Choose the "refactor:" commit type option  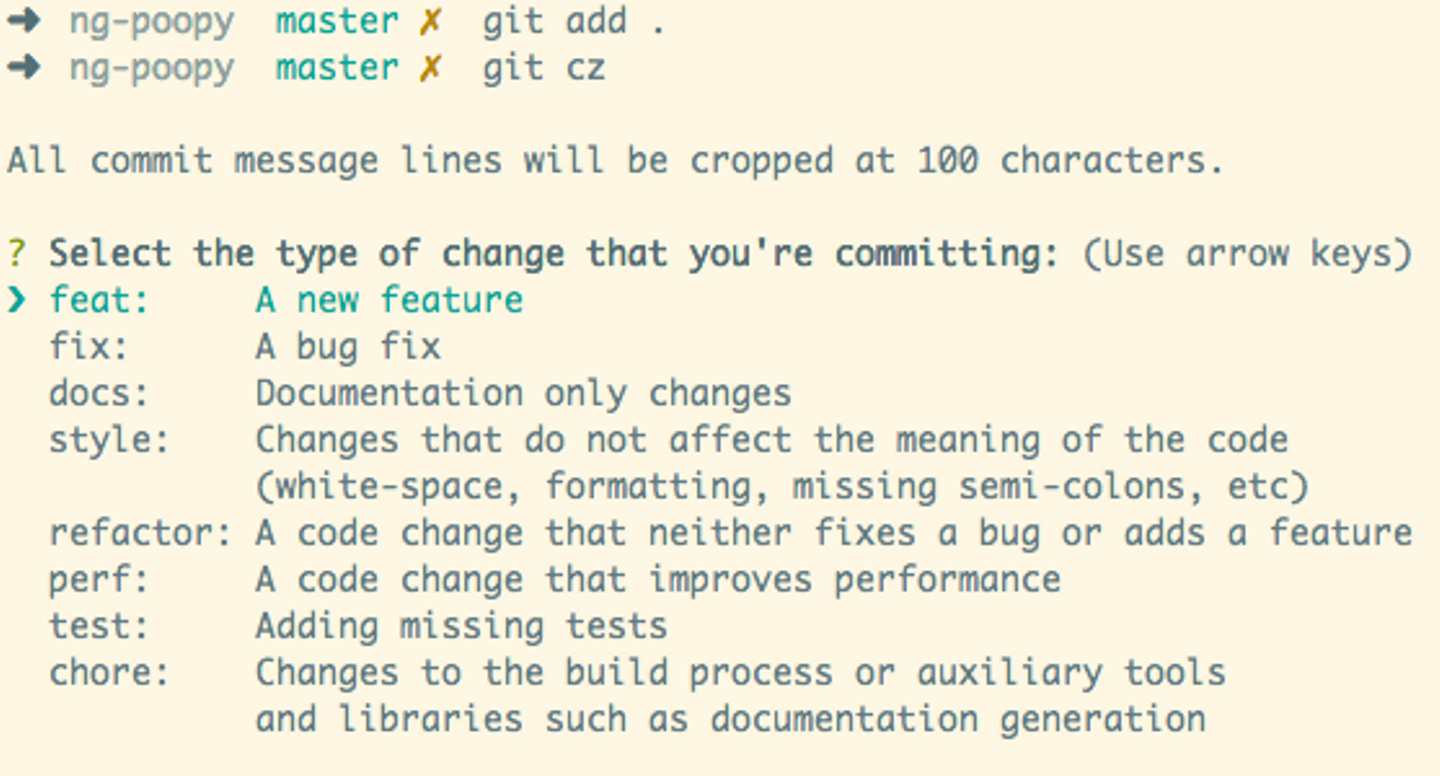click(x=140, y=533)
